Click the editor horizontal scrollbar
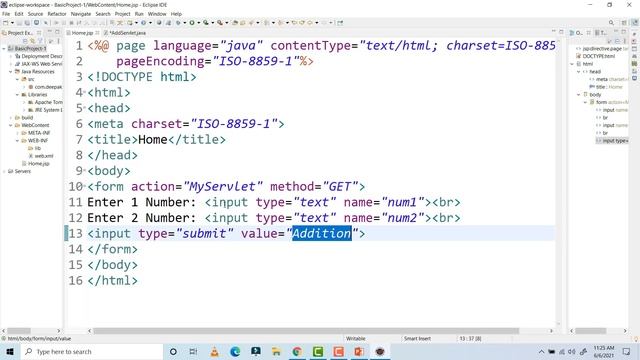The height and width of the screenshot is (360, 640). pyautogui.click(x=306, y=331)
